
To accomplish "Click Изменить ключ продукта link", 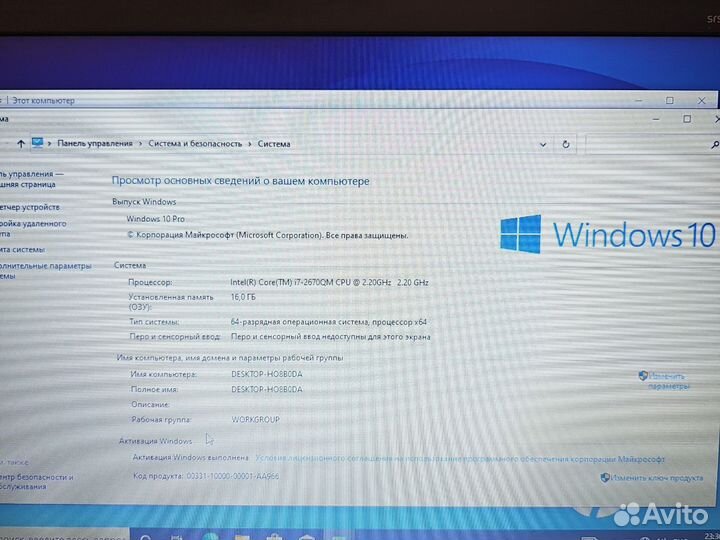I will click(657, 478).
